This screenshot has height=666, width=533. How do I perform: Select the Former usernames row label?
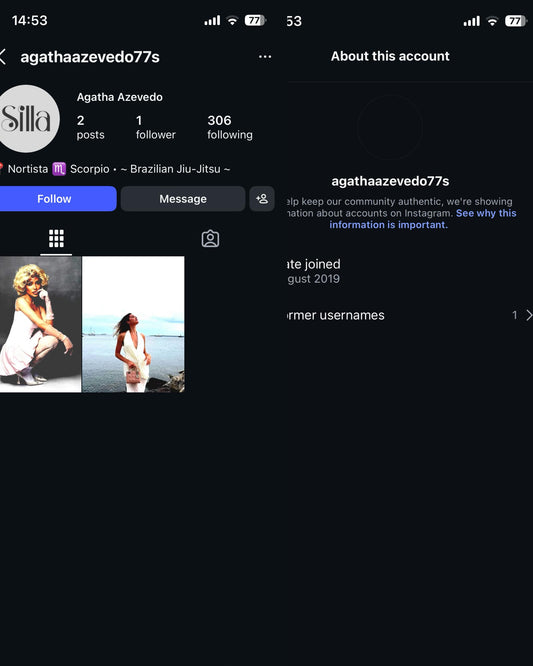[336, 315]
